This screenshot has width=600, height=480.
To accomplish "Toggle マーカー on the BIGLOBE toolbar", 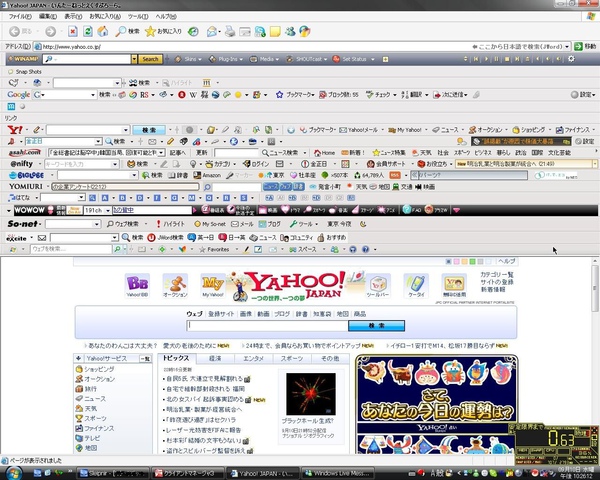I will (x=239, y=175).
